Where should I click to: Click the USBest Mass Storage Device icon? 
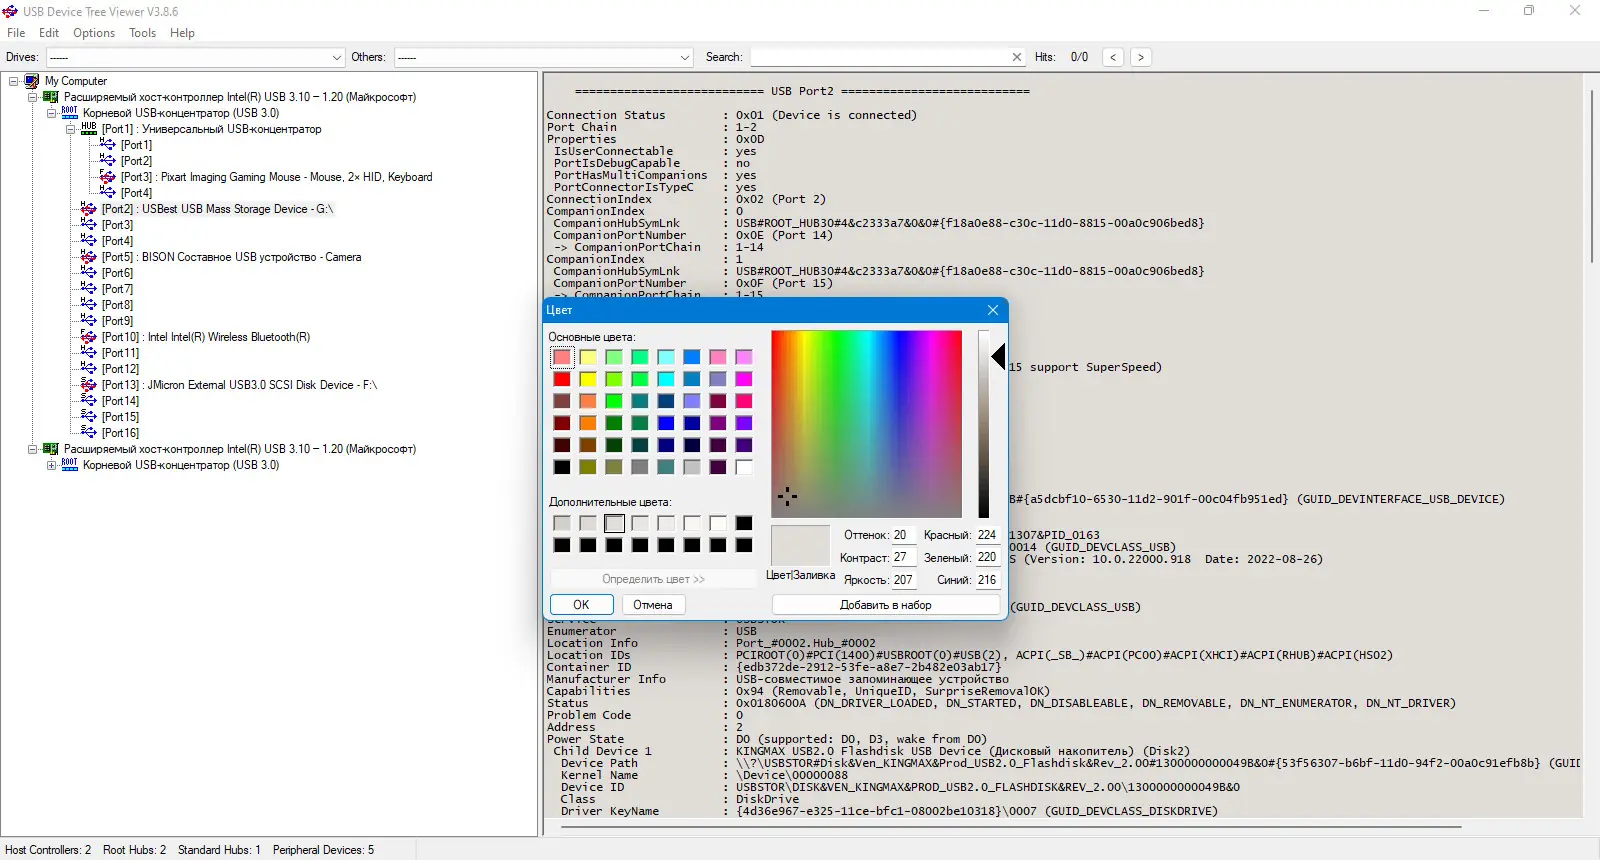(89, 209)
